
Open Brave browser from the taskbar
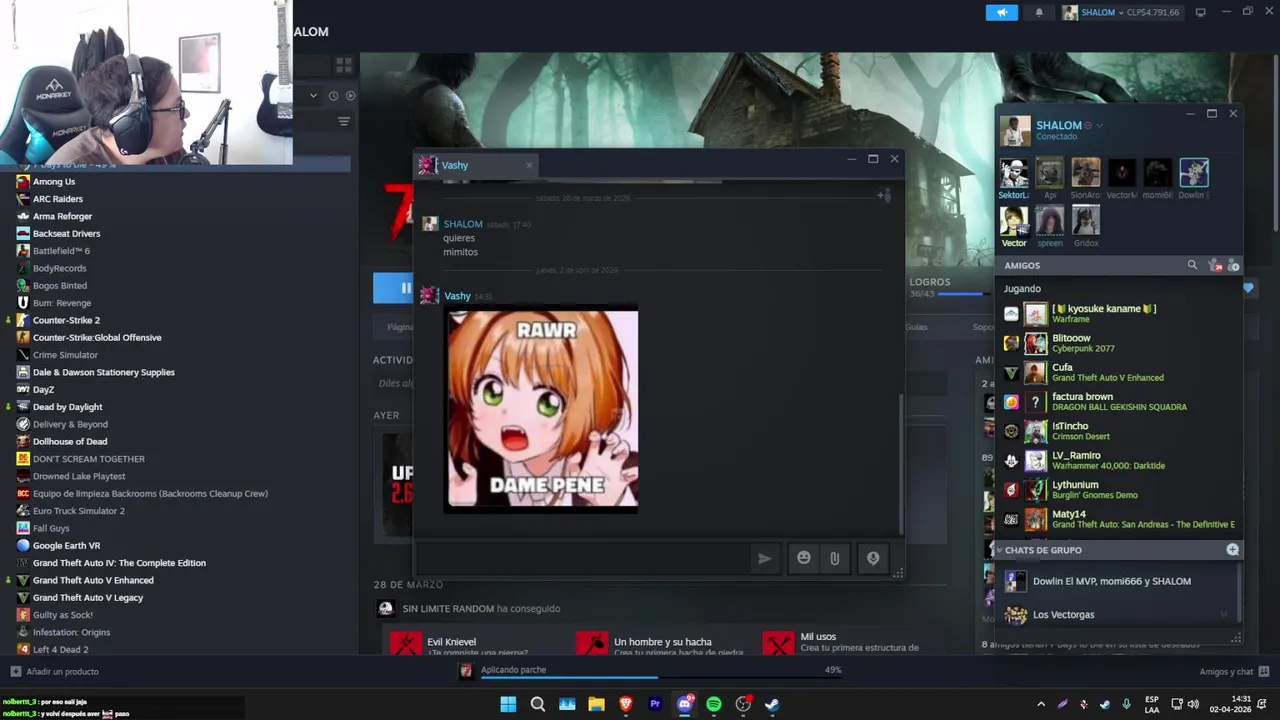click(626, 704)
